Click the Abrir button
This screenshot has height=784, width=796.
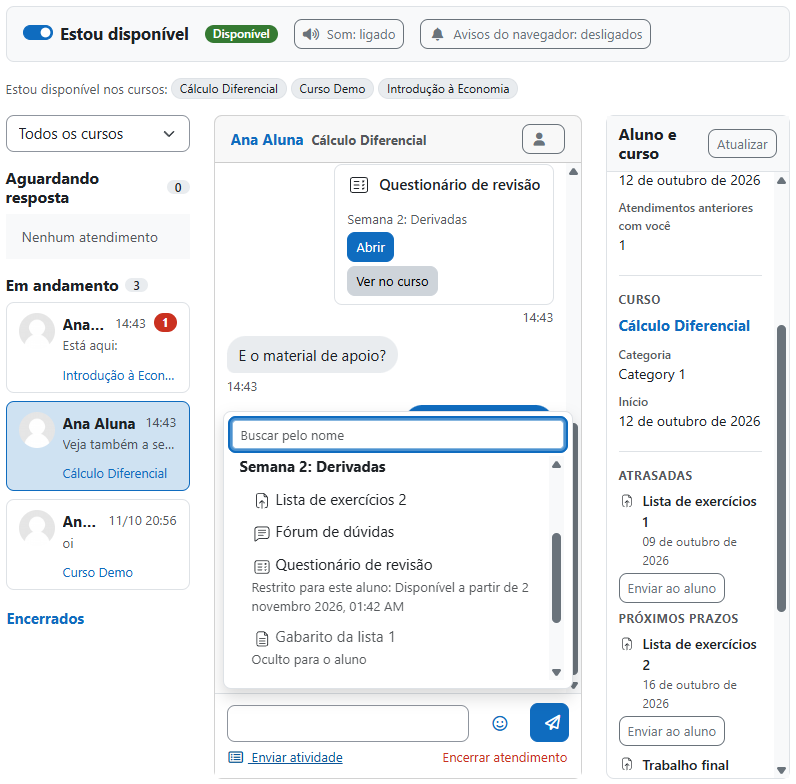pyautogui.click(x=371, y=247)
